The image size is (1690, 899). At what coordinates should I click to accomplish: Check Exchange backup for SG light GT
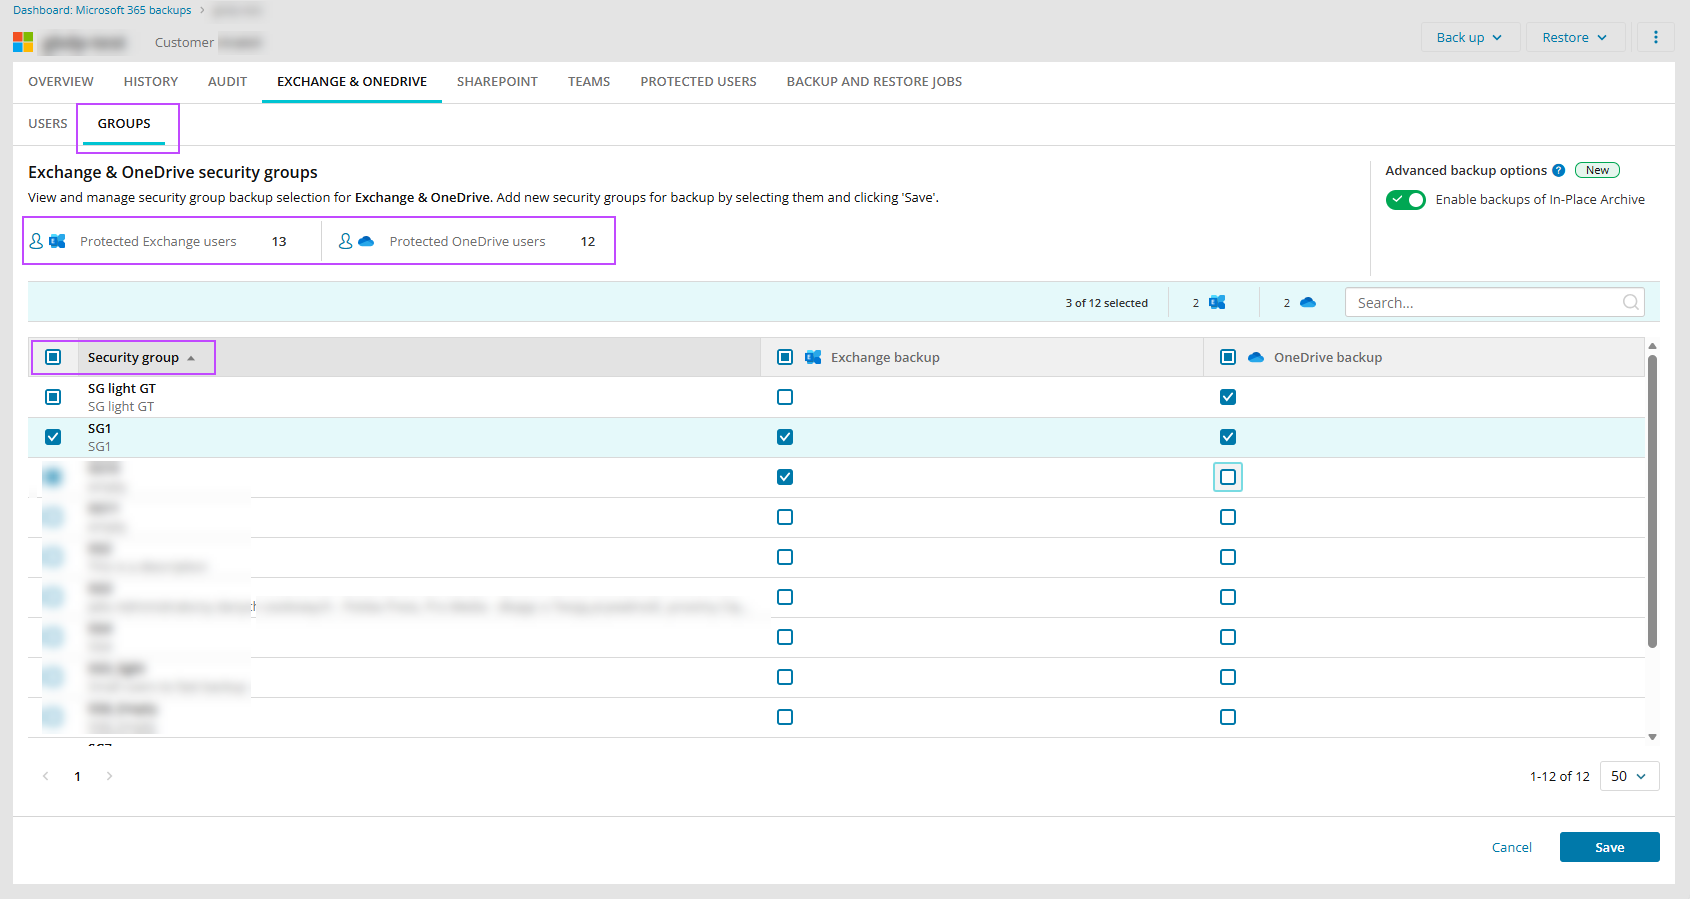[x=785, y=397]
